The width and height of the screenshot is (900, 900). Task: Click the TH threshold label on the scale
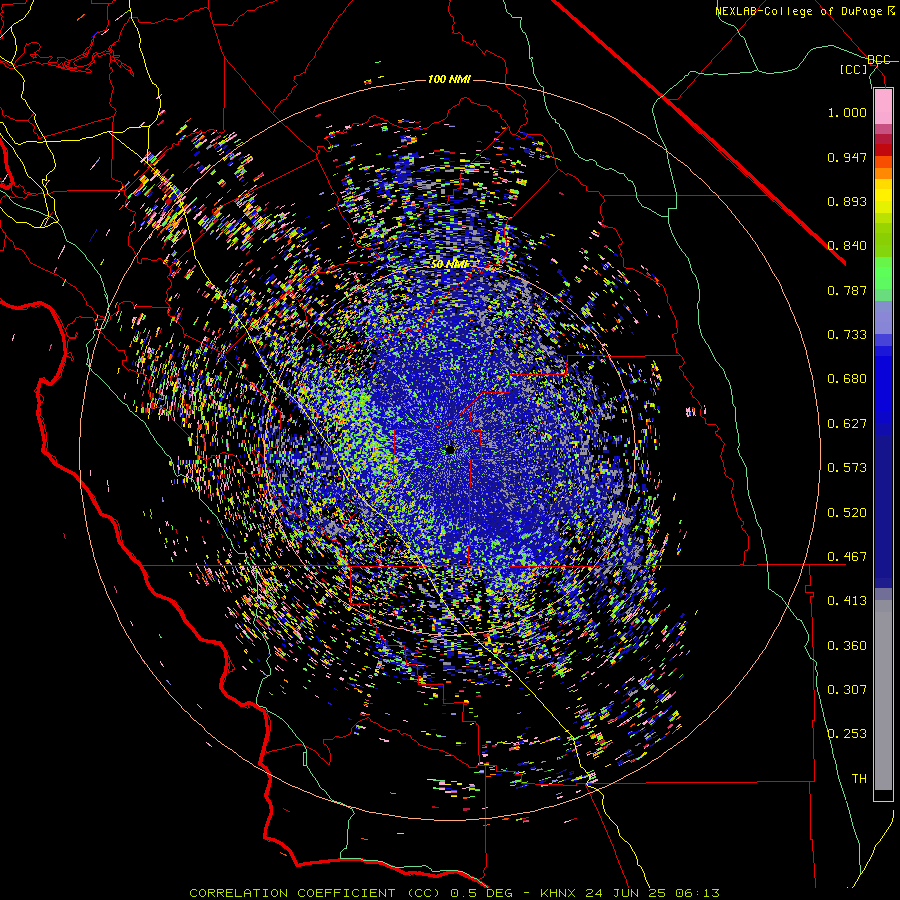pos(859,779)
